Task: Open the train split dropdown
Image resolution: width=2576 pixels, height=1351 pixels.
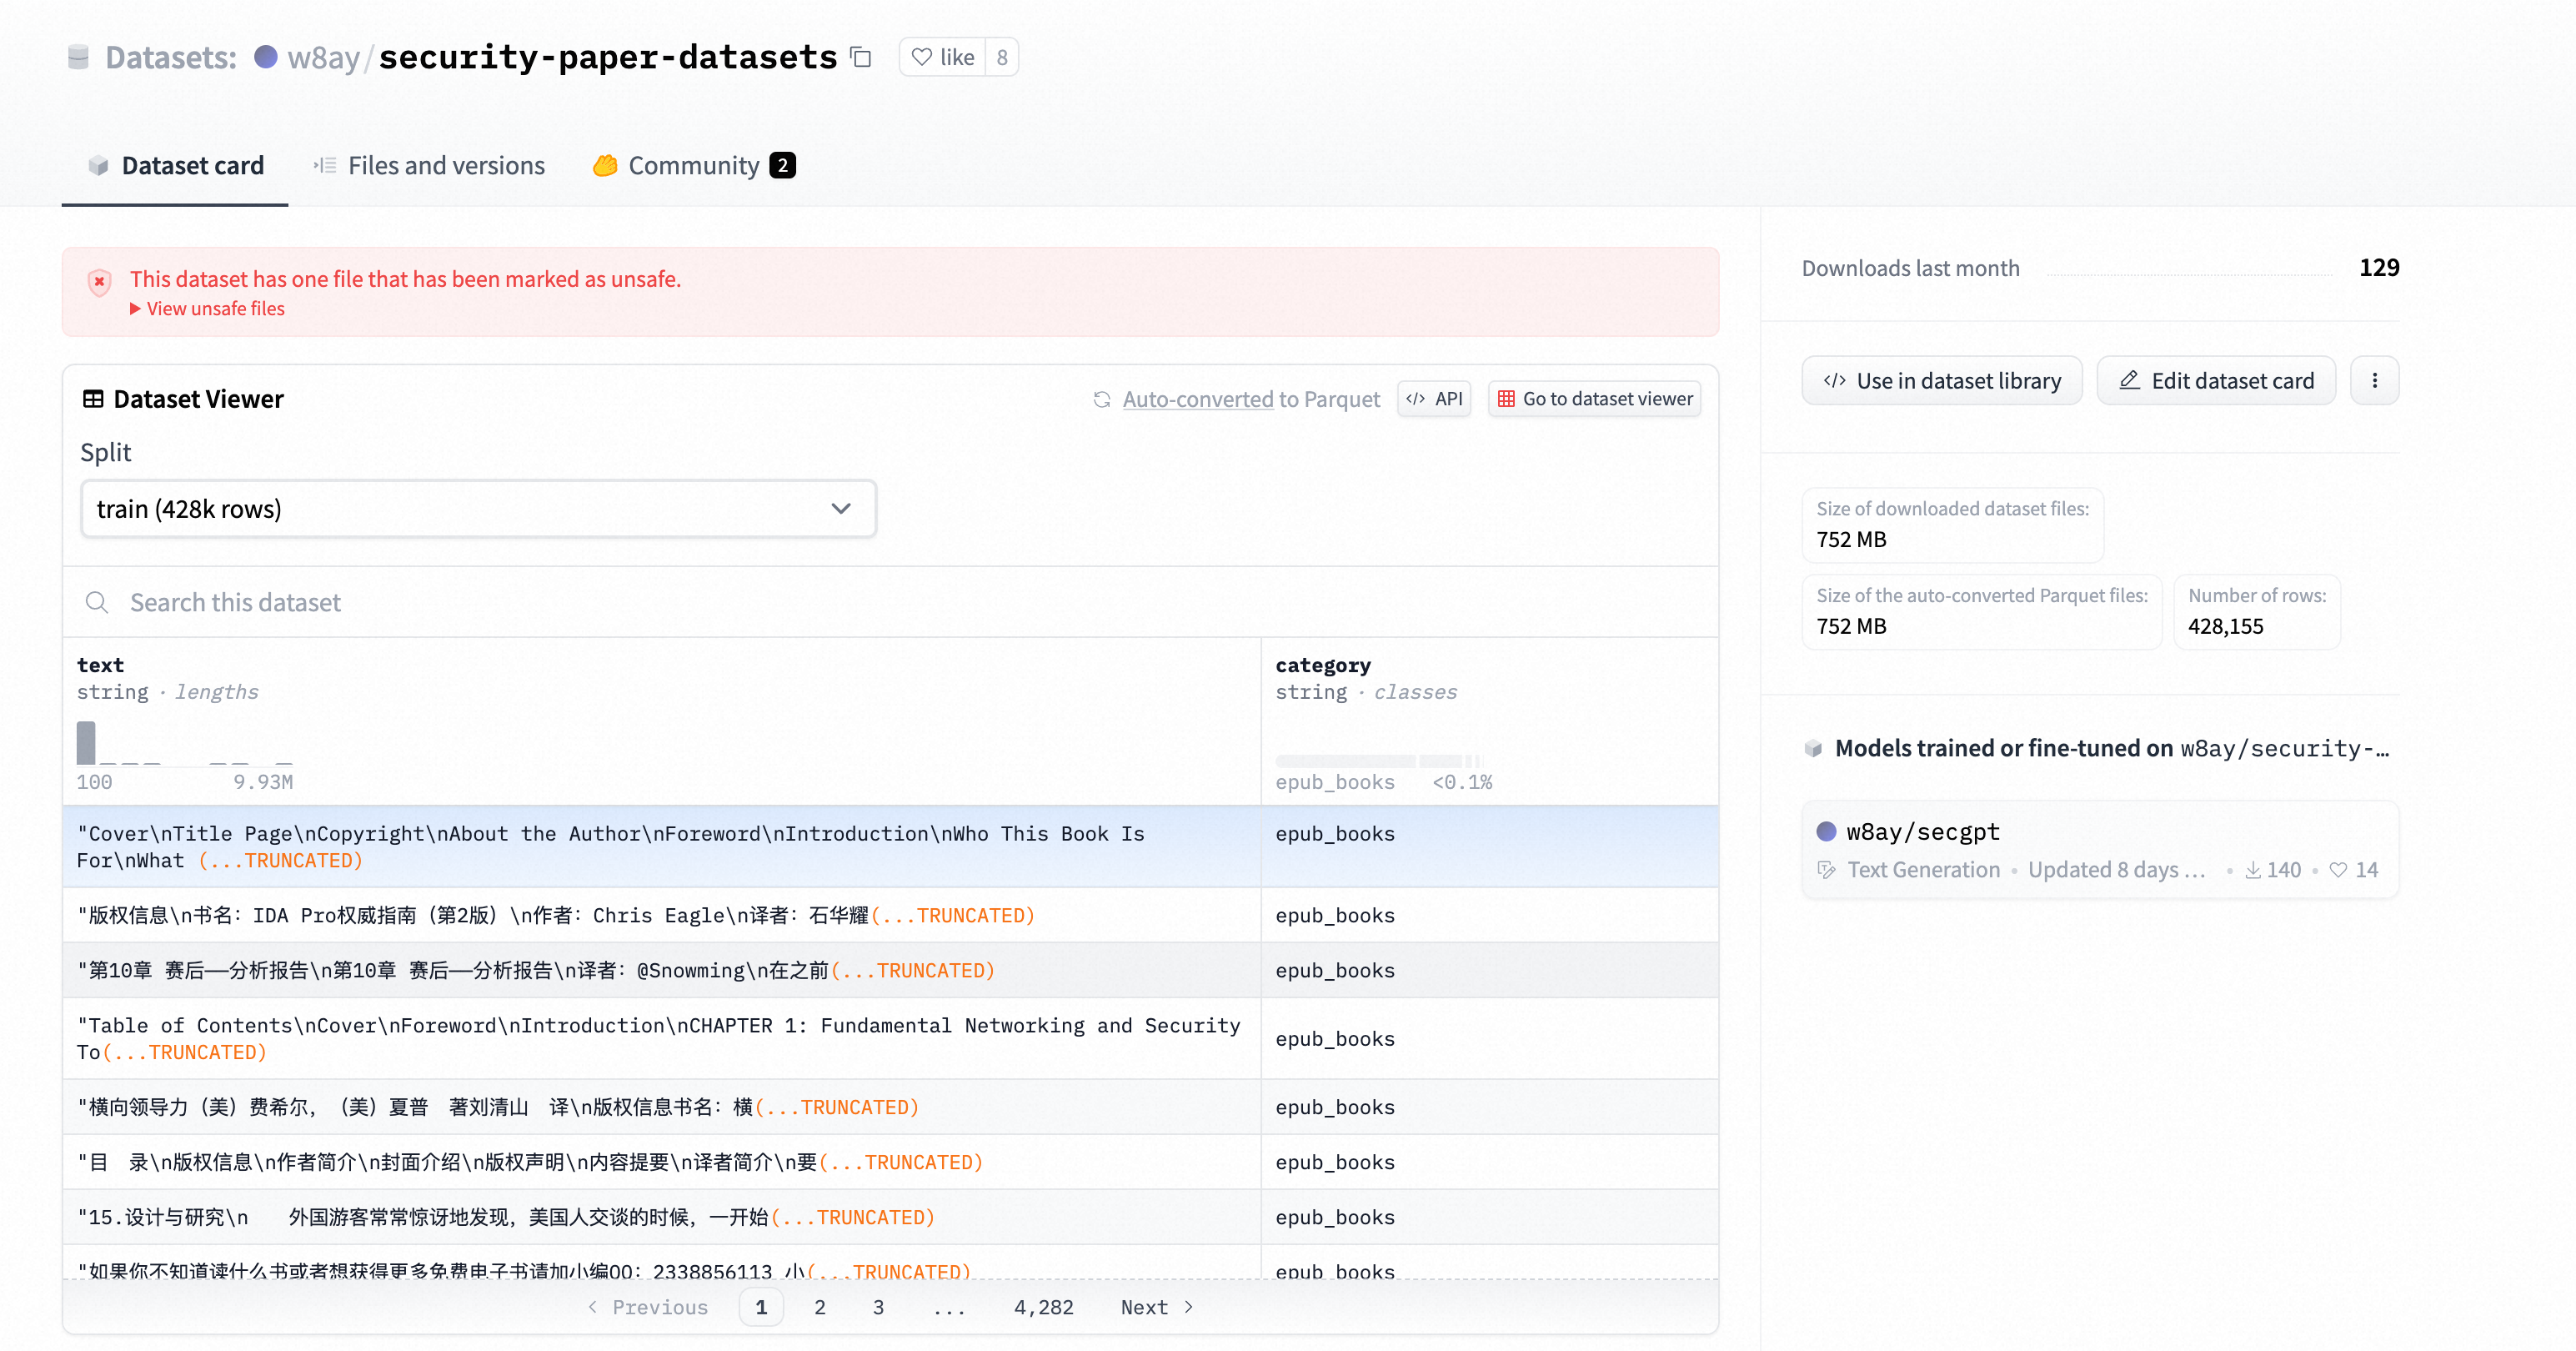Action: [478, 509]
